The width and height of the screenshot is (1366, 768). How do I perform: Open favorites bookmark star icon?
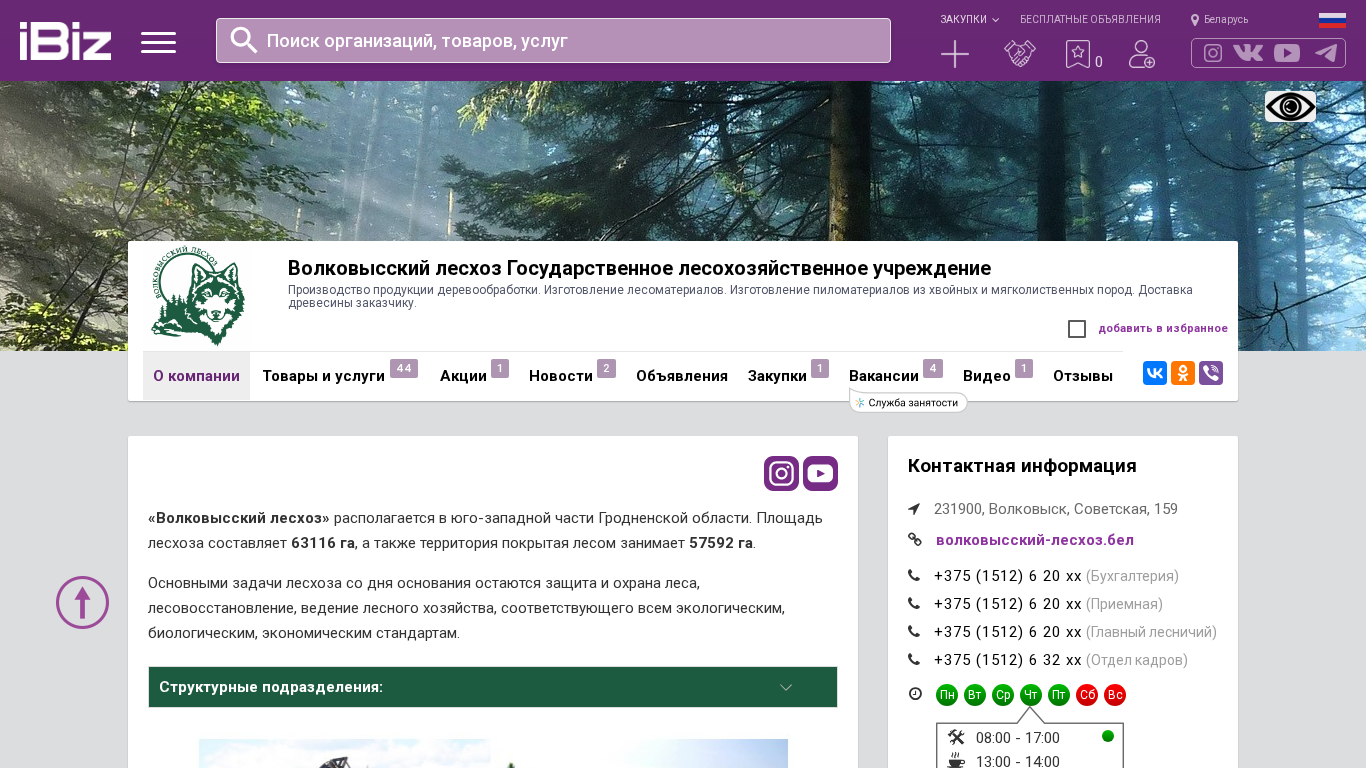click(x=1078, y=54)
